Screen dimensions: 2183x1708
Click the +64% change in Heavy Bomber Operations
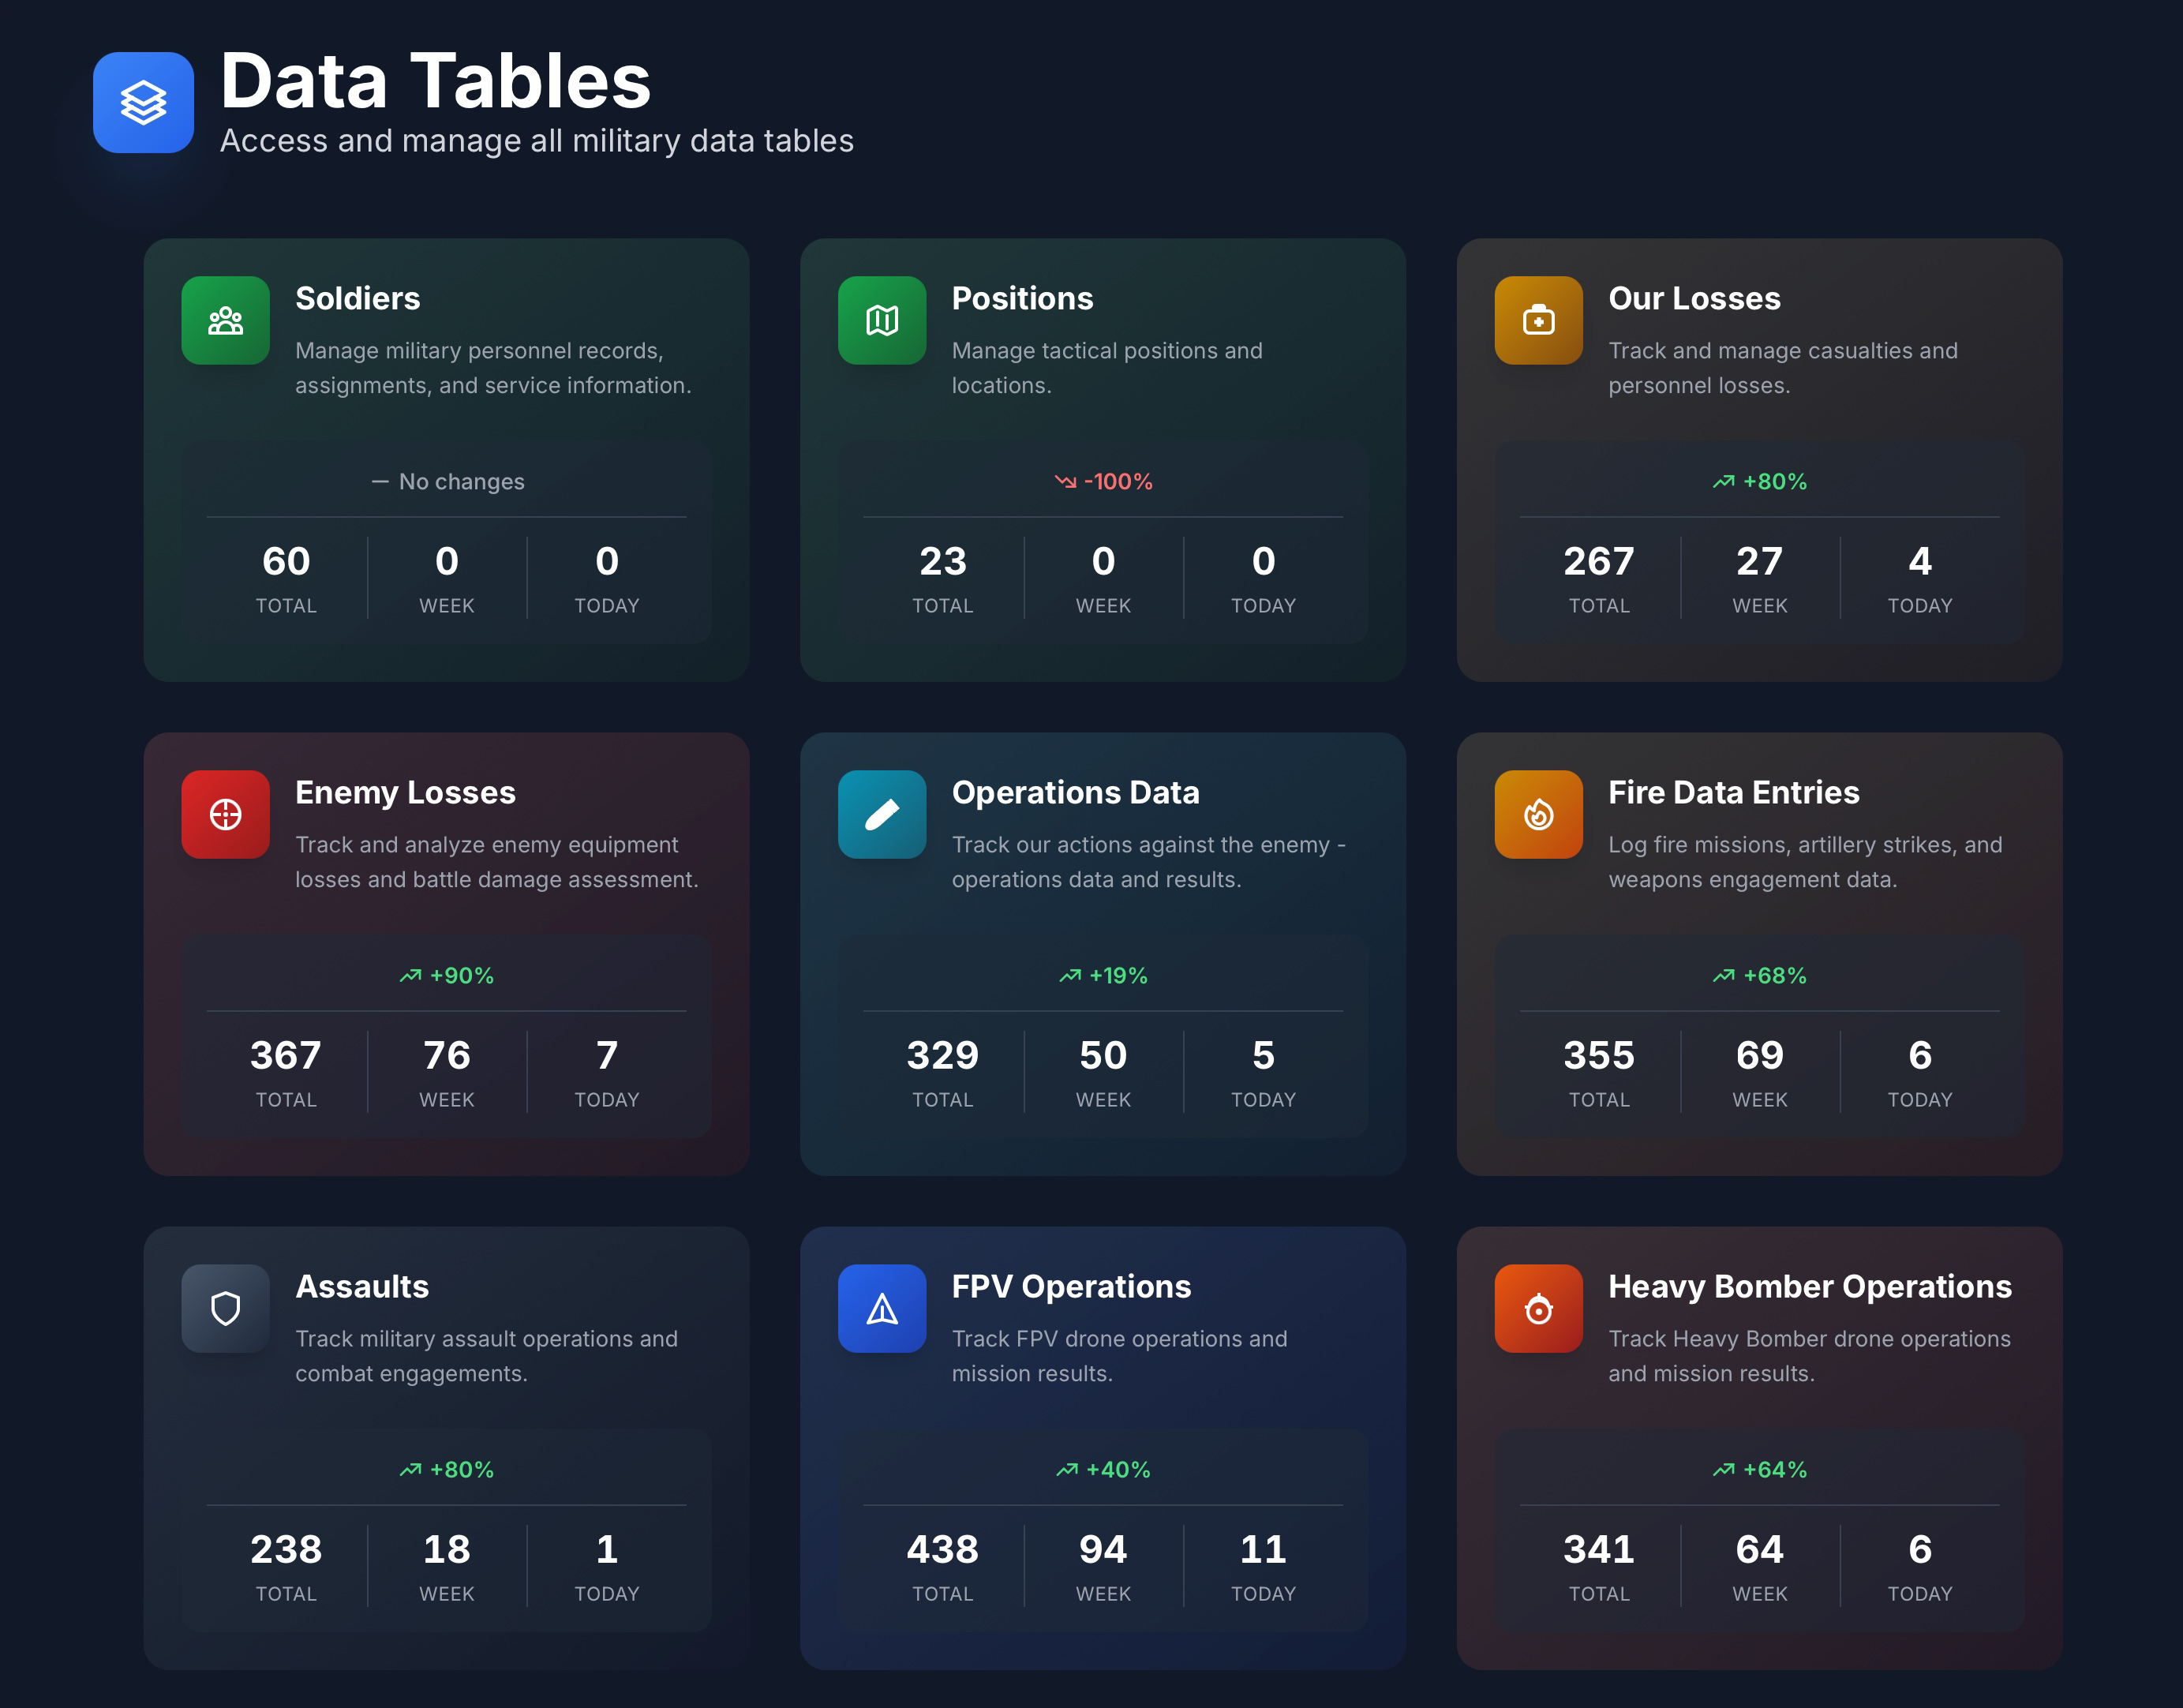click(1775, 1469)
